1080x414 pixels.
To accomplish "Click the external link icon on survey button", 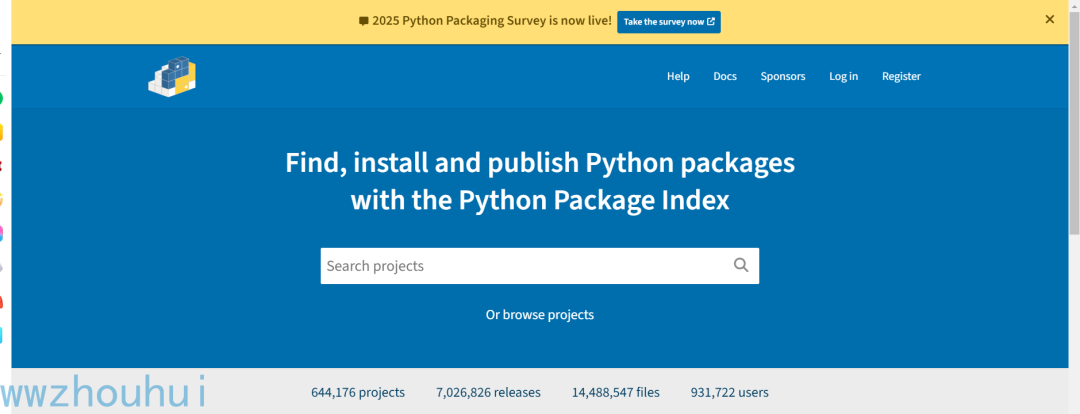I will [x=711, y=21].
